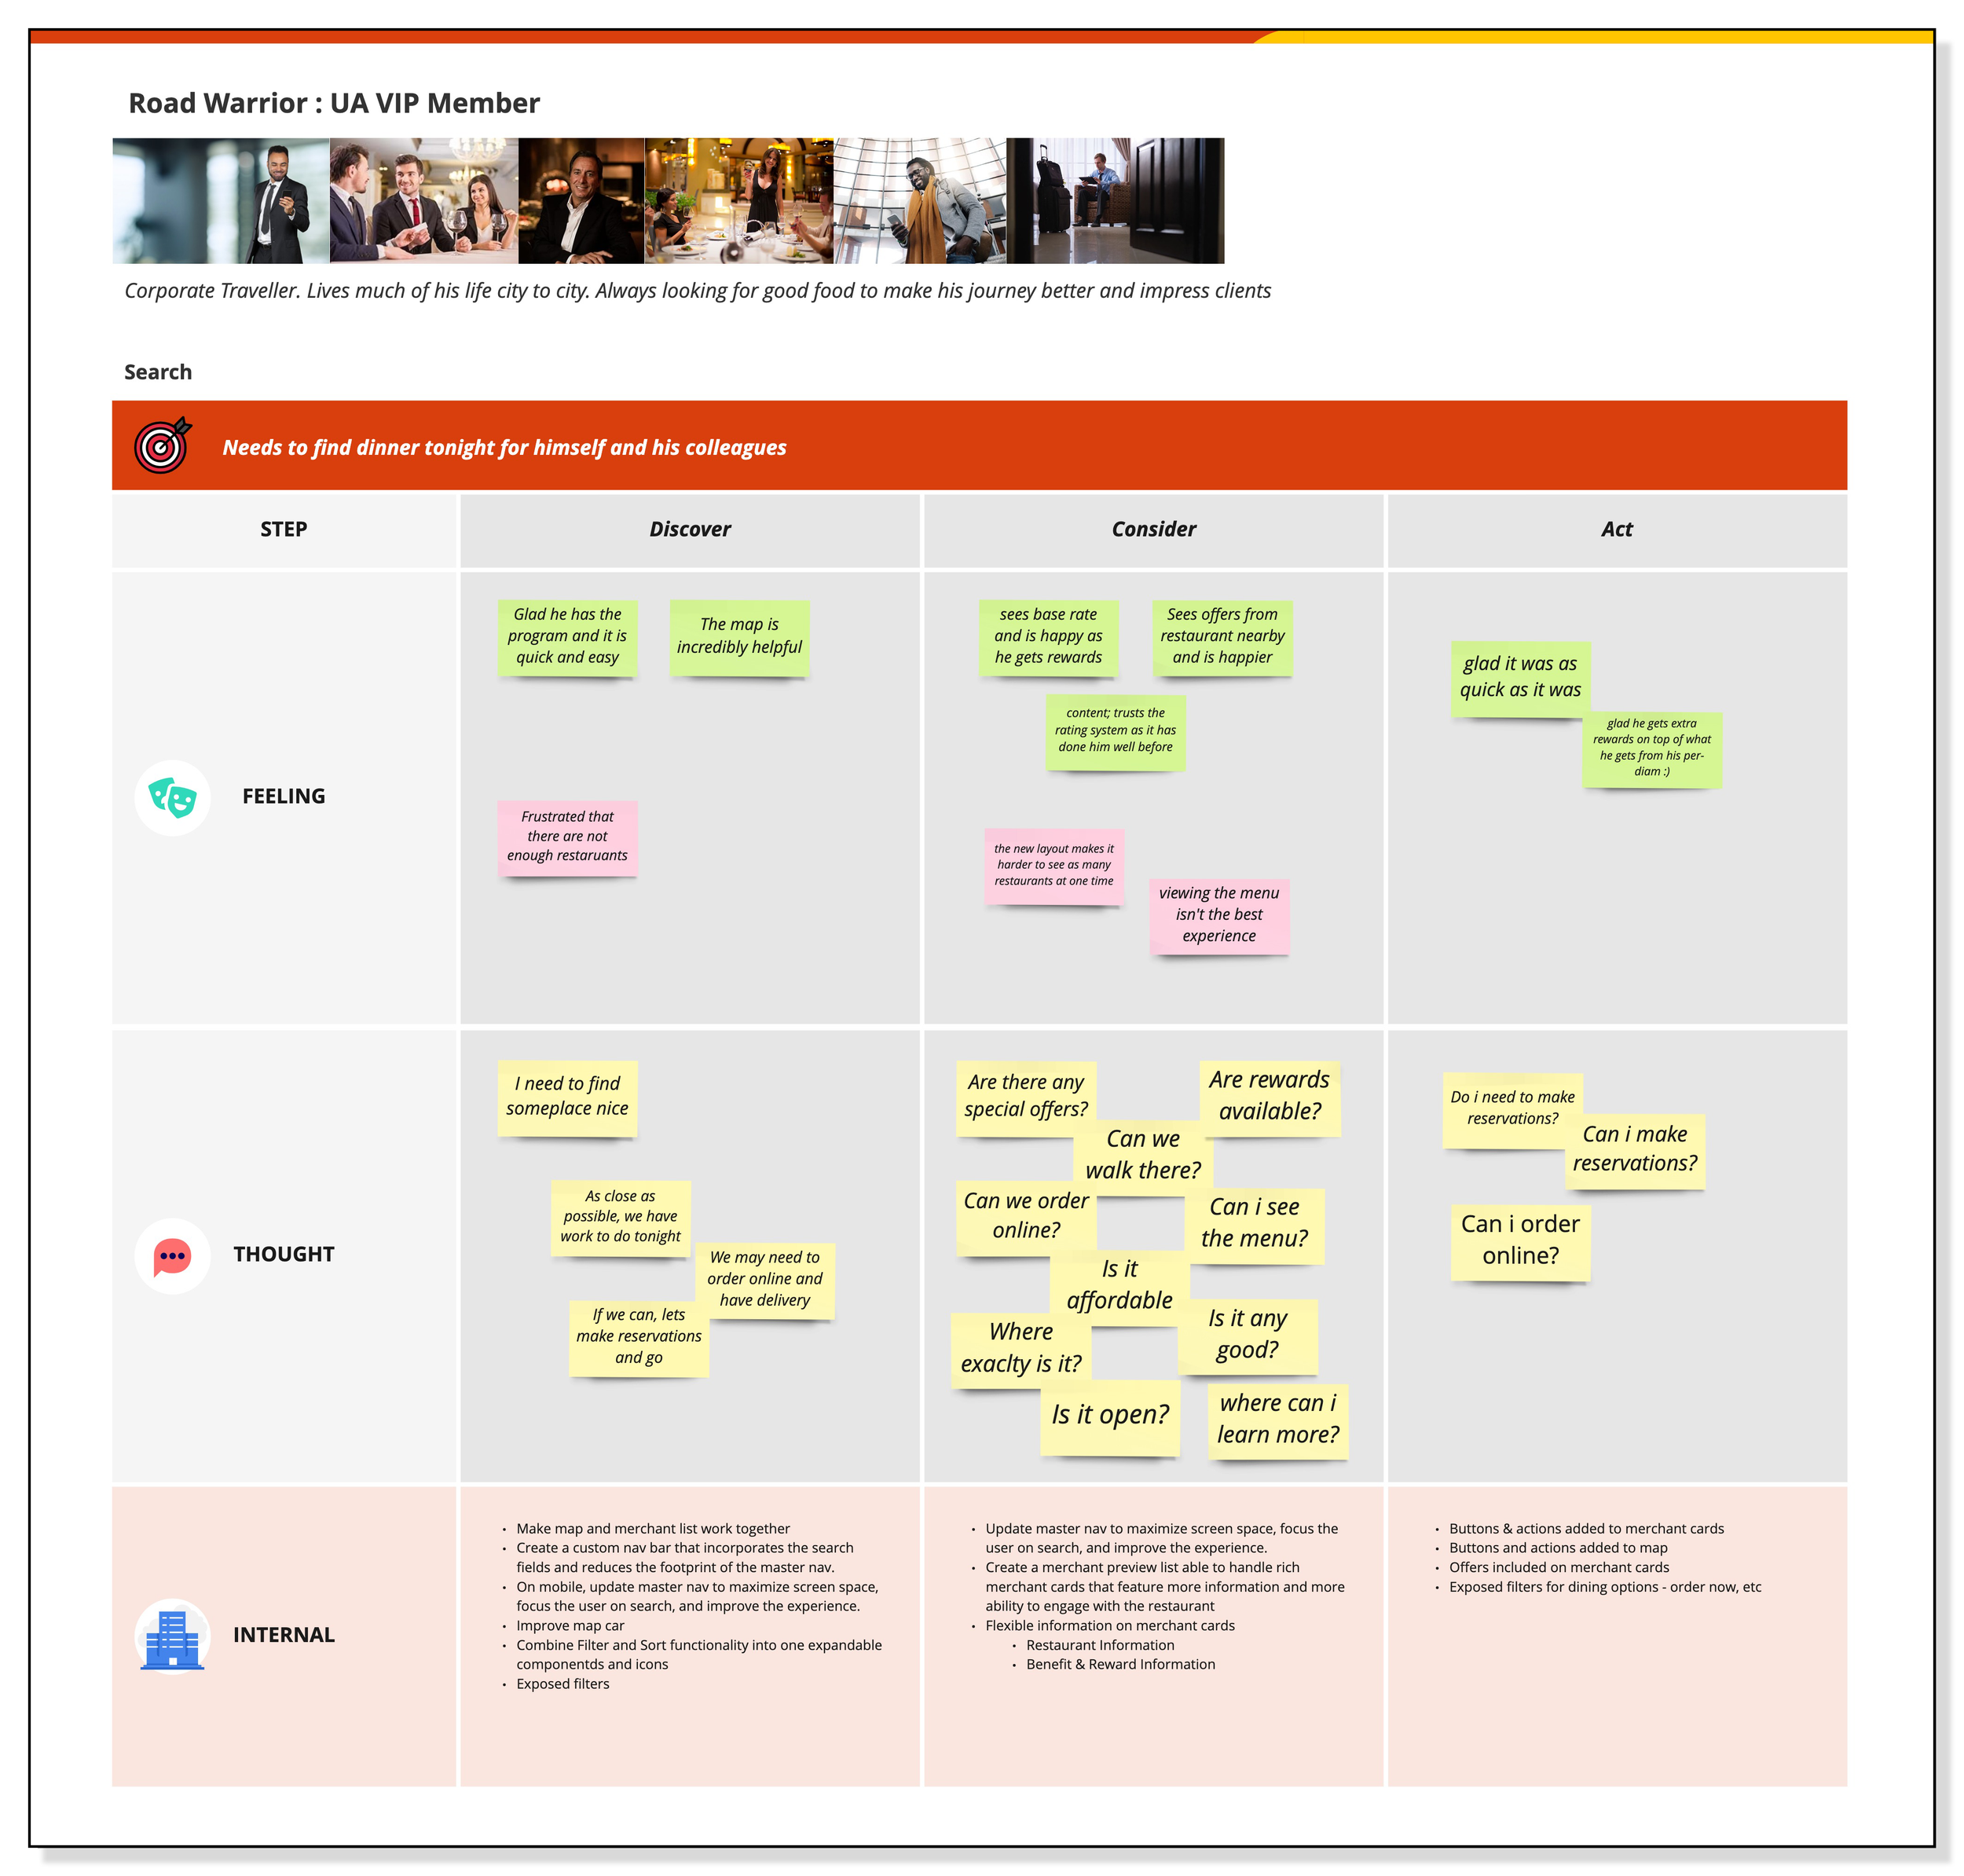Select the Act column header

click(x=1616, y=530)
